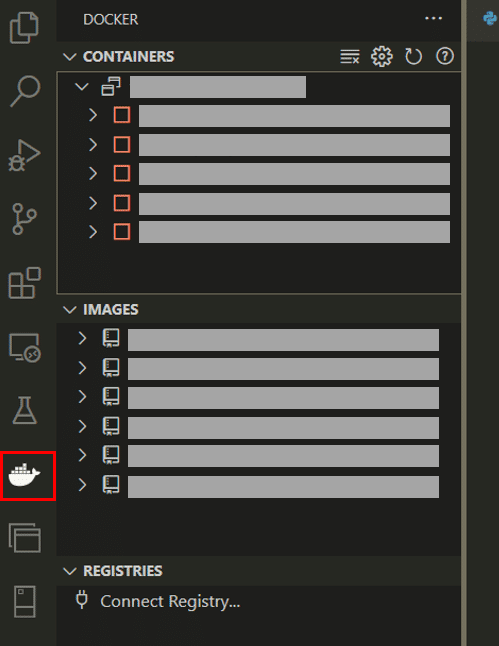Click the prune containers icon

[350, 56]
